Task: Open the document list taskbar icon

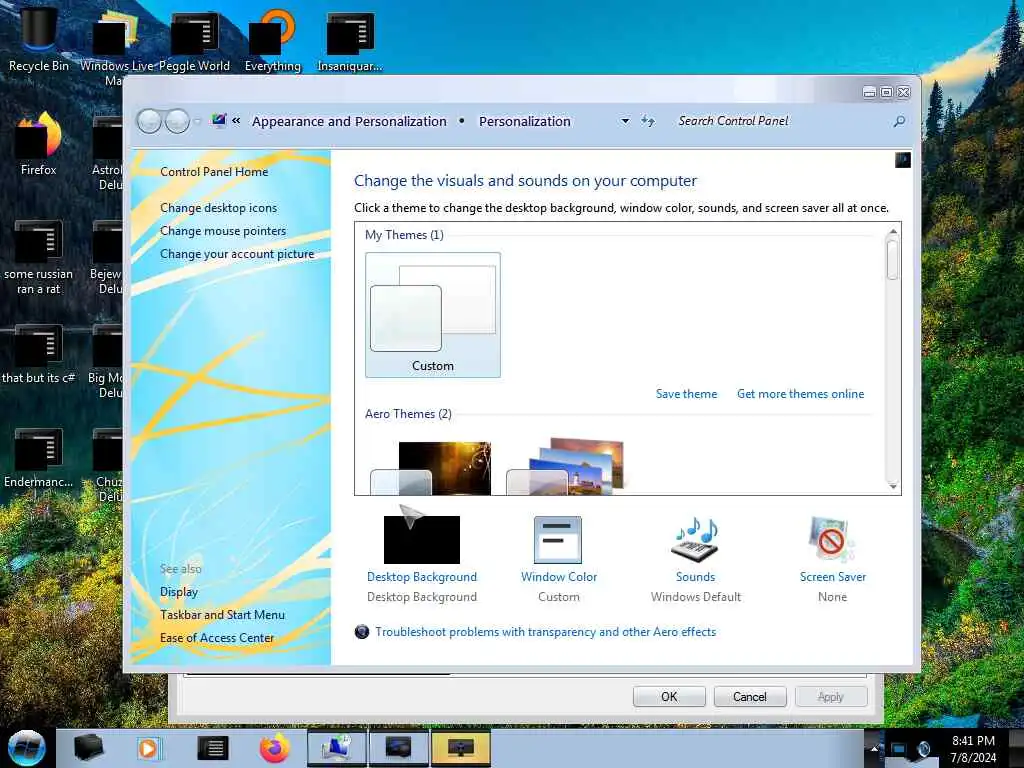Action: pyautogui.click(x=213, y=748)
